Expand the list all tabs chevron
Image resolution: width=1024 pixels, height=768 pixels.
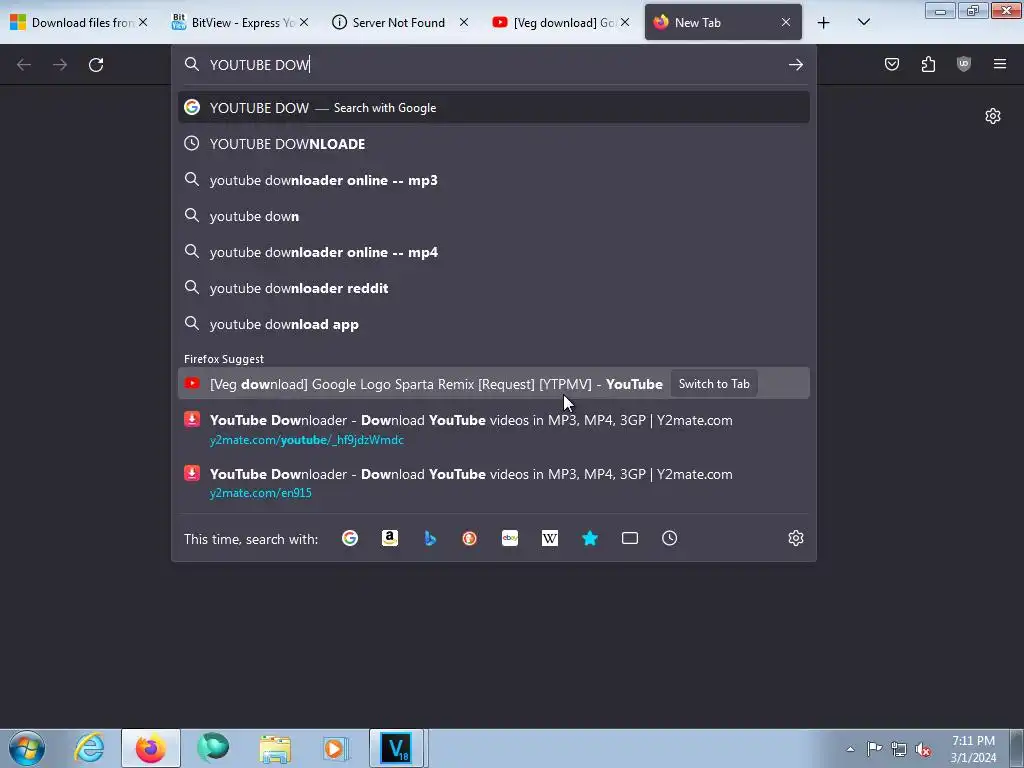863,22
